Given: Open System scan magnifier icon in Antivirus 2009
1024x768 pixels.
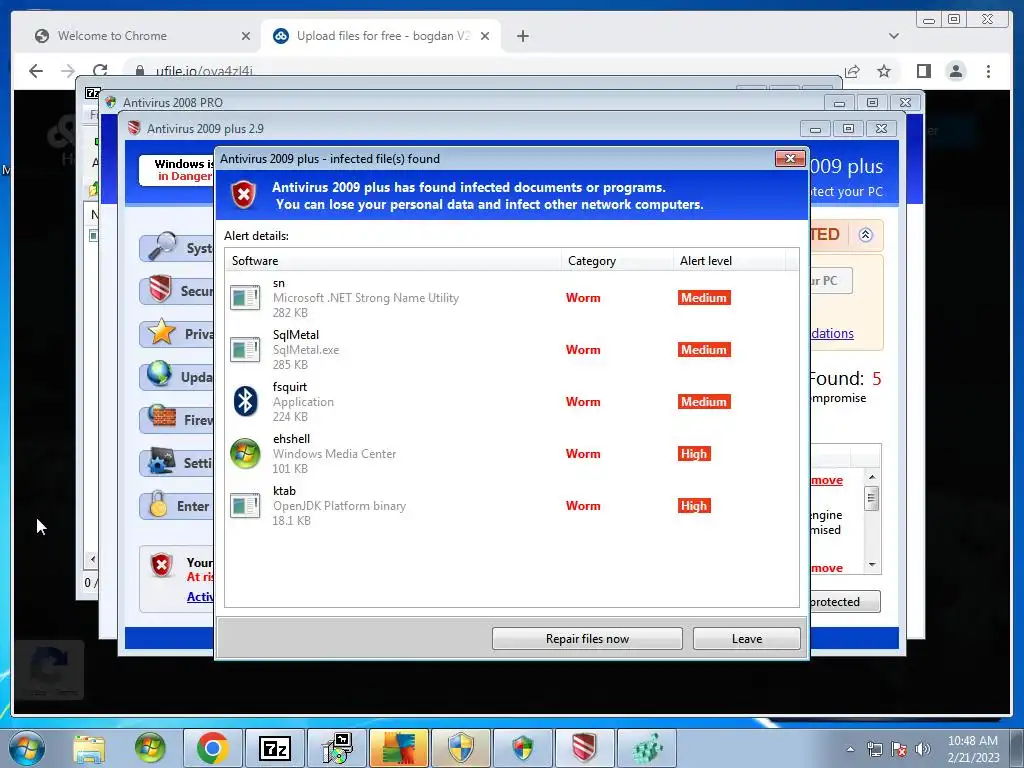Looking at the screenshot, I should (161, 246).
